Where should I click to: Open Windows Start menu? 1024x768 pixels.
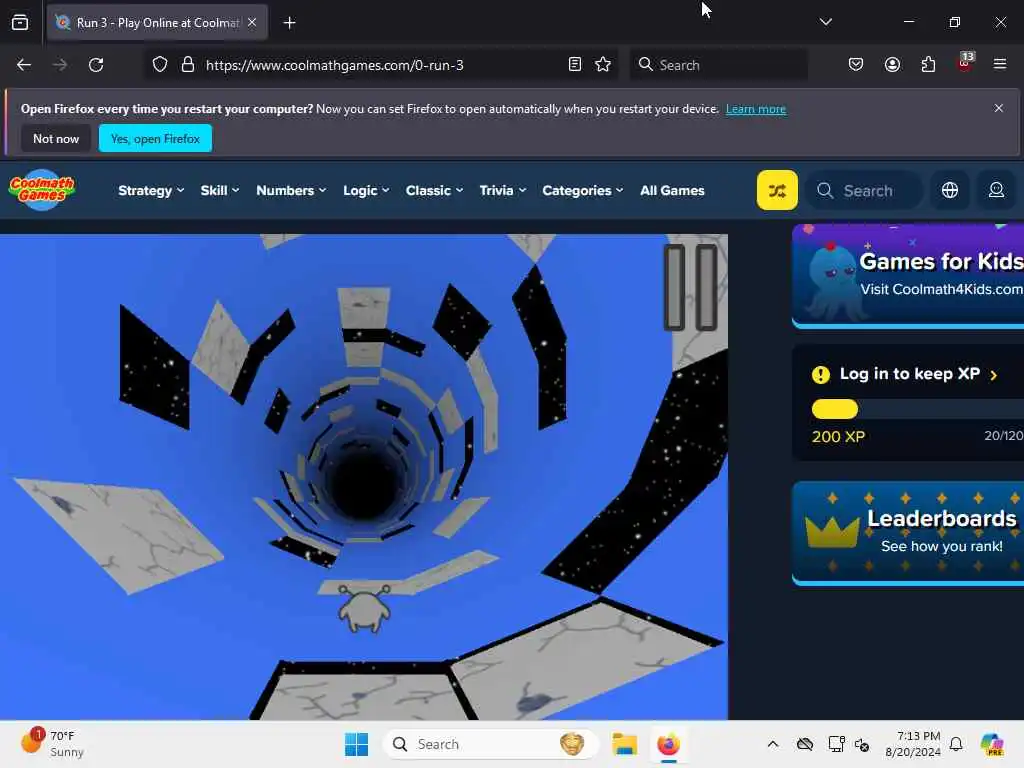pyautogui.click(x=357, y=744)
